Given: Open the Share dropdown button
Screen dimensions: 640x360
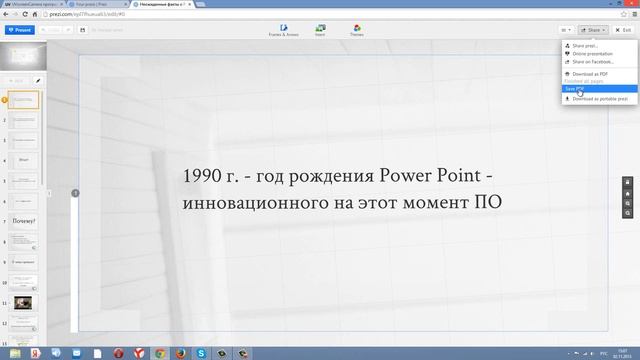Looking at the screenshot, I should pyautogui.click(x=593, y=30).
